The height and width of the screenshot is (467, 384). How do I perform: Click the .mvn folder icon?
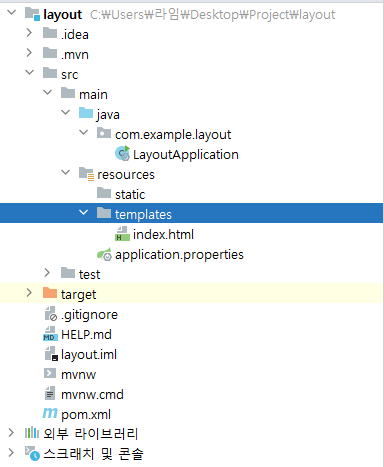[x=50, y=53]
